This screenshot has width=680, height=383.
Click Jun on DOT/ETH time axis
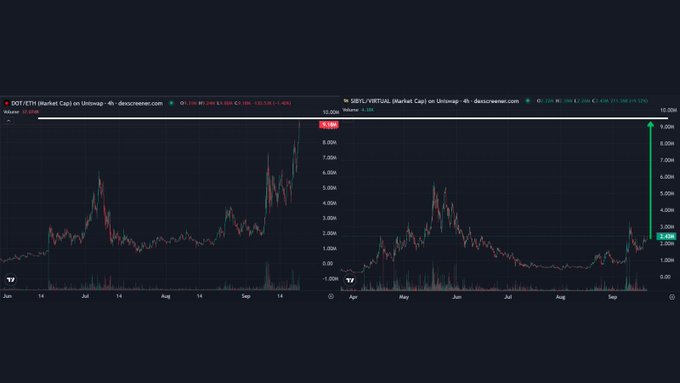point(7,296)
